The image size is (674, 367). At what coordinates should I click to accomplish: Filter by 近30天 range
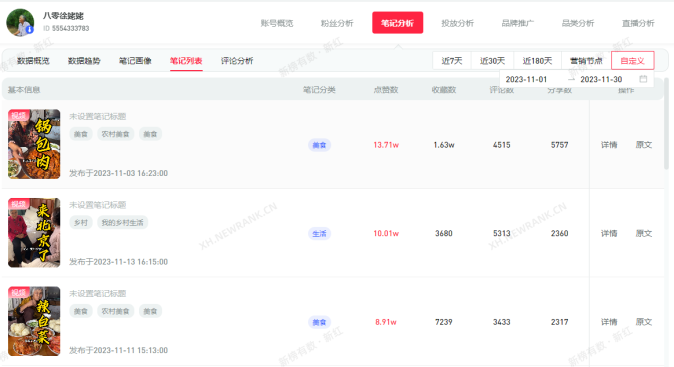[493, 61]
